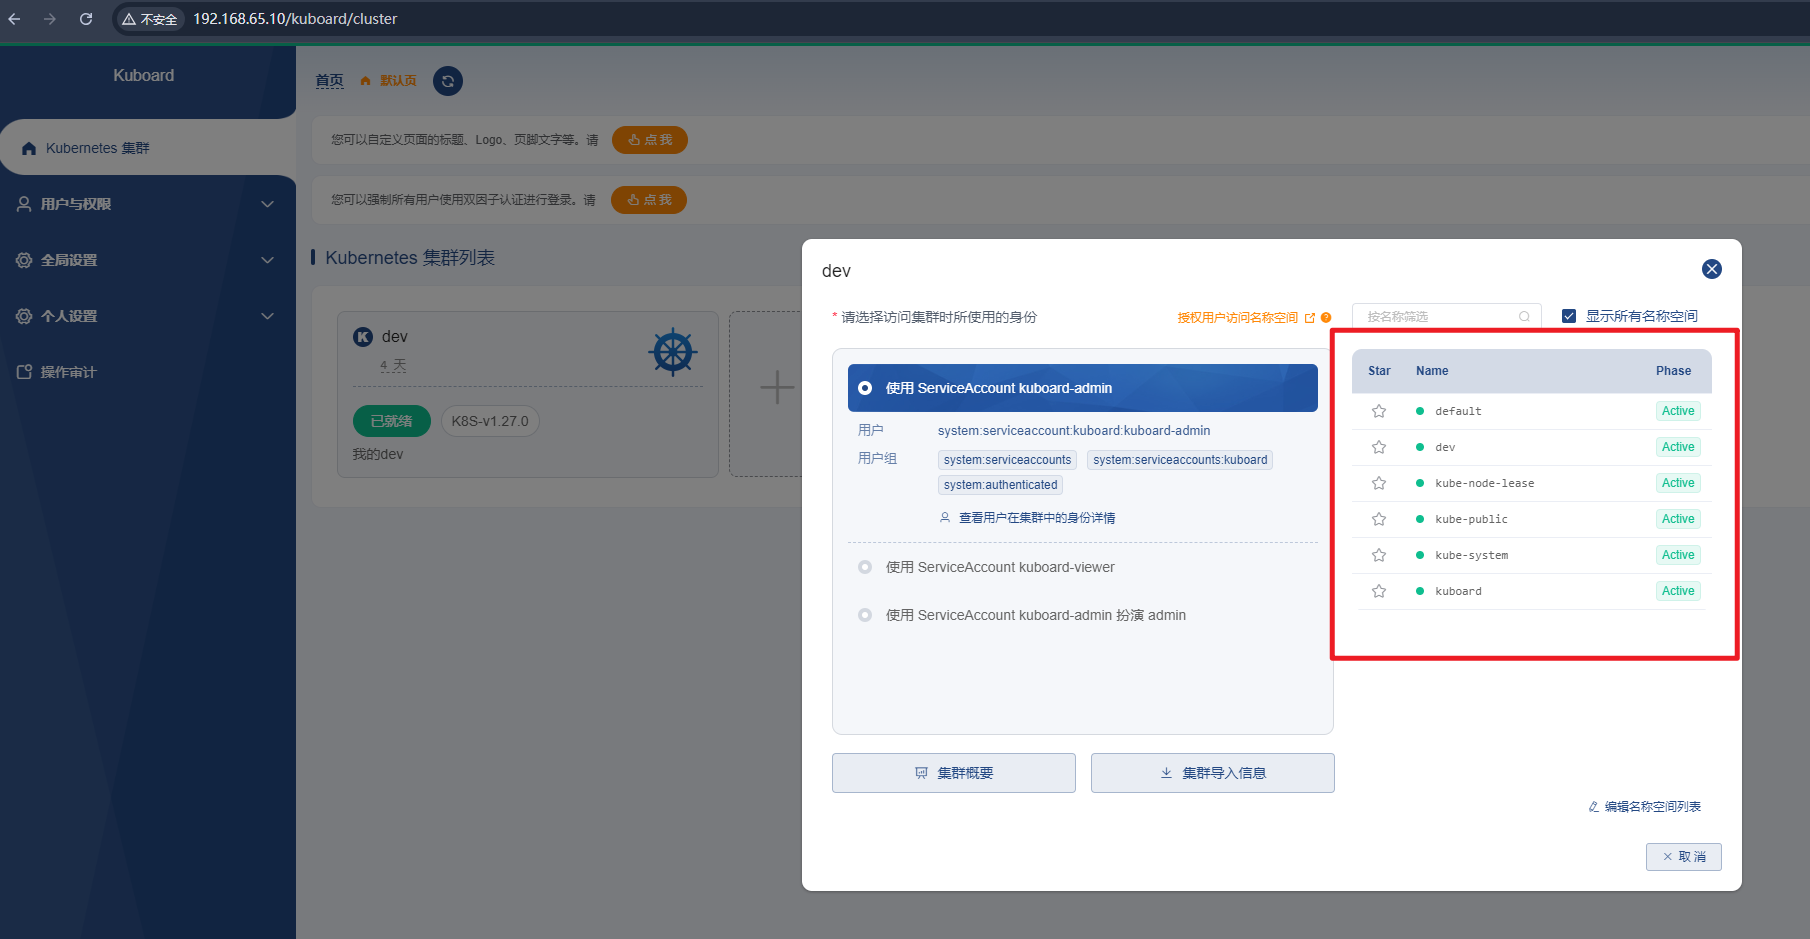Expand the 个人设置 chevron

pyautogui.click(x=267, y=316)
